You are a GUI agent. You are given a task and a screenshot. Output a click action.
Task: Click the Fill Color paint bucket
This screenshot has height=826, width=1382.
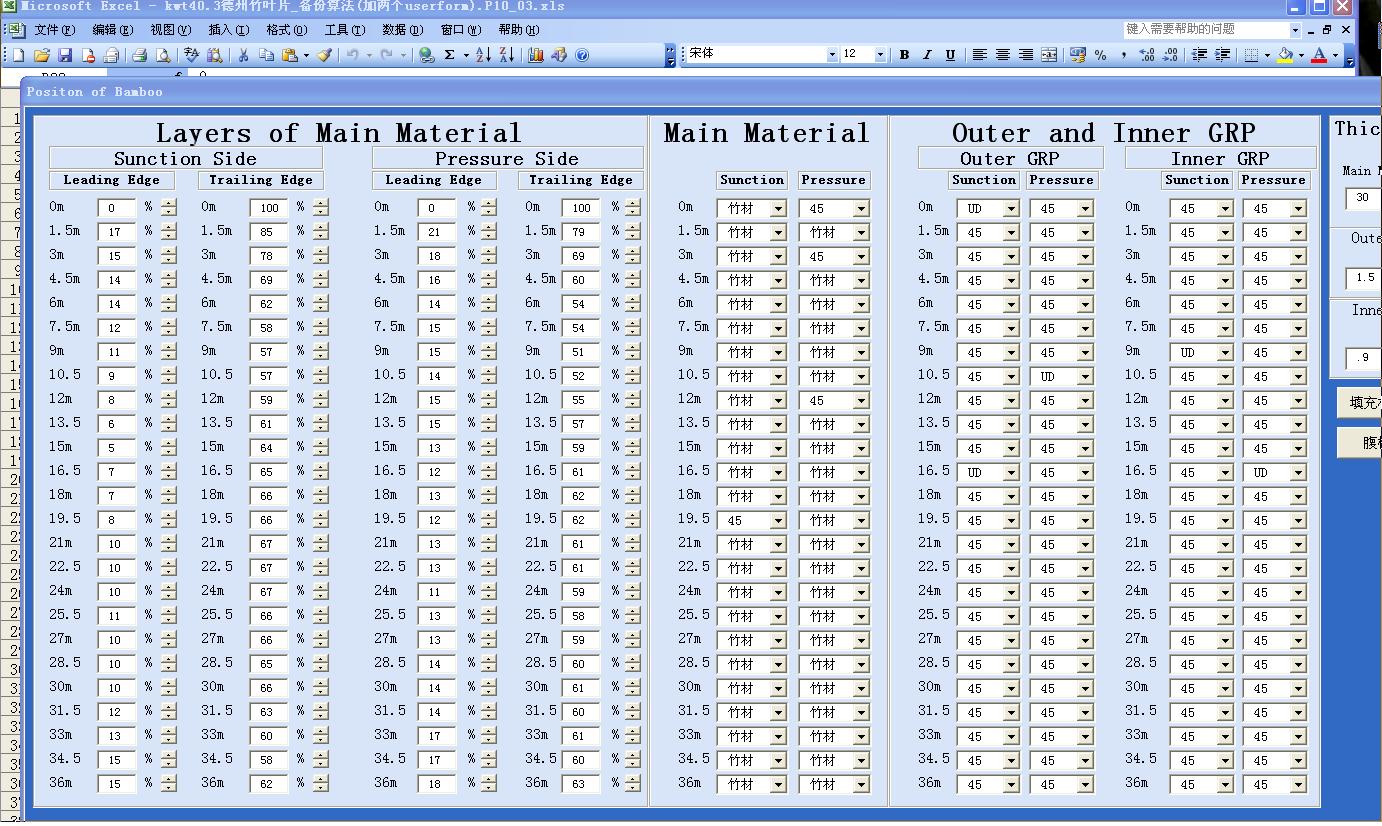point(1286,55)
